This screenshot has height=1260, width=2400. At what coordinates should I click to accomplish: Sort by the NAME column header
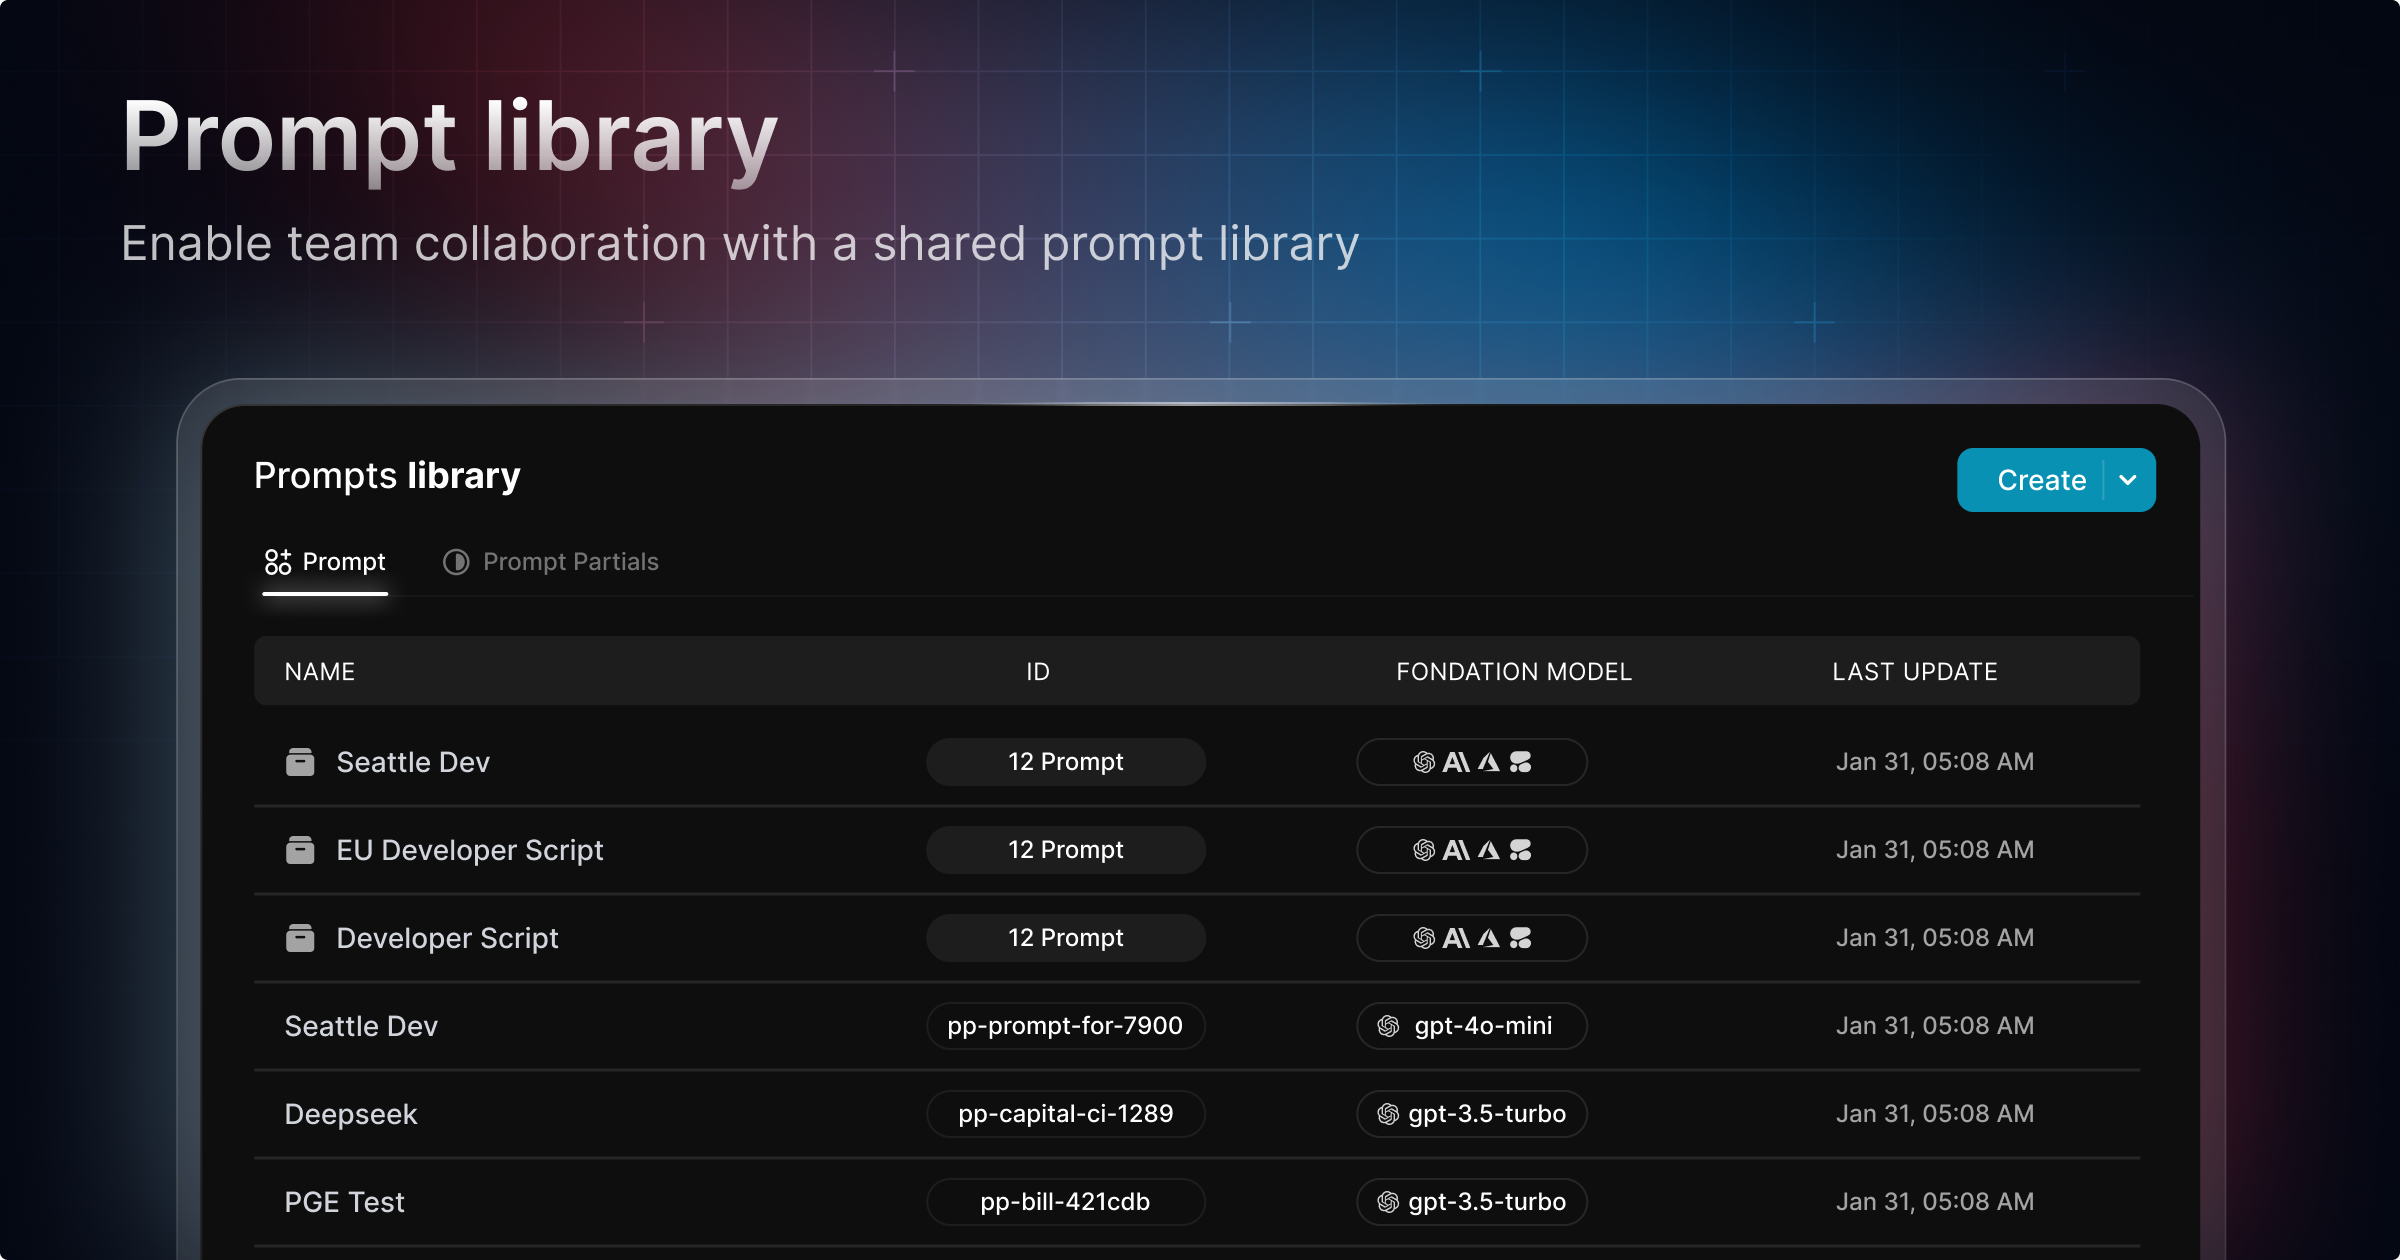[x=320, y=672]
